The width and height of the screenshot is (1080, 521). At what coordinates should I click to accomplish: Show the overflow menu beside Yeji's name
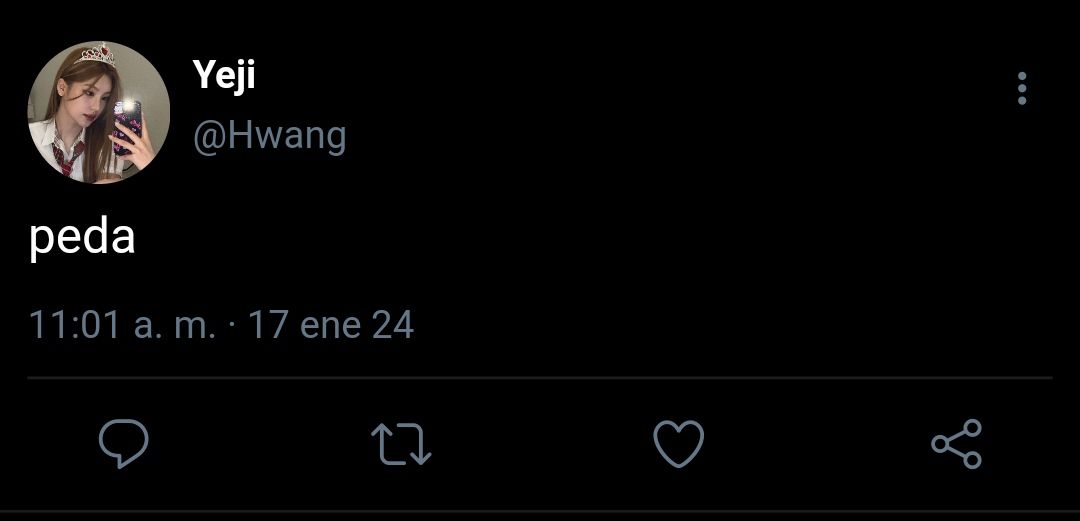1022,88
